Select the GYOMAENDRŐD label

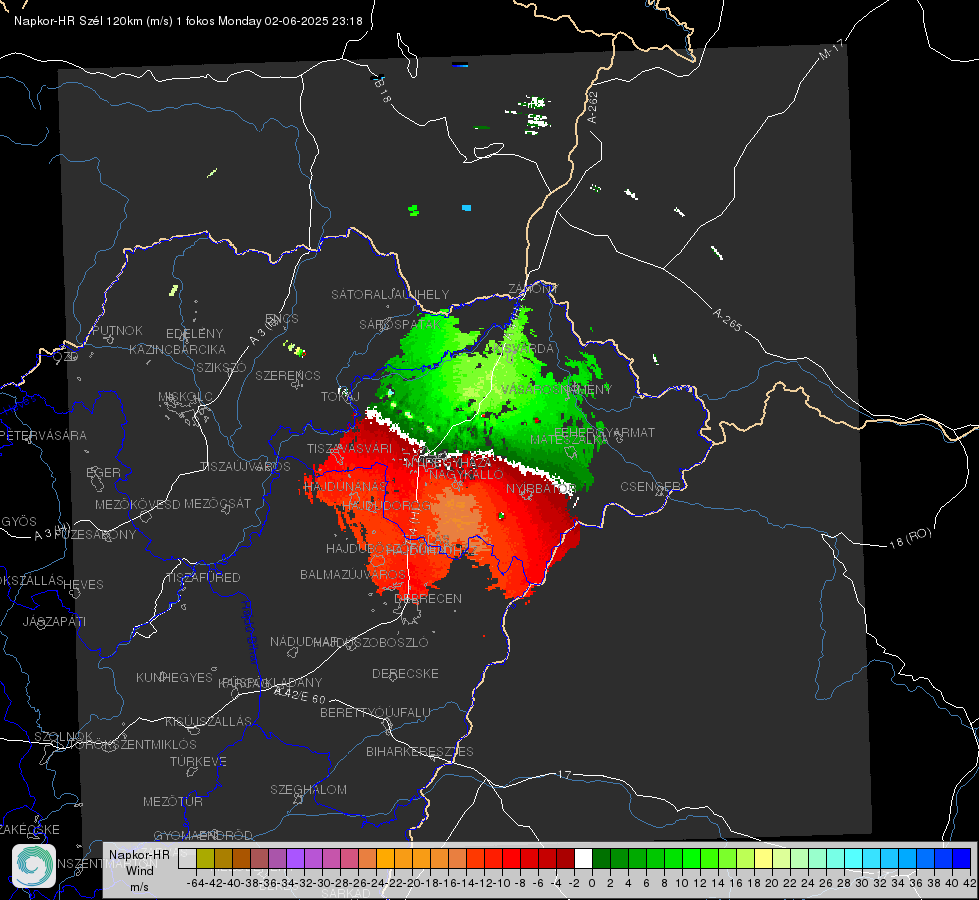click(x=203, y=835)
